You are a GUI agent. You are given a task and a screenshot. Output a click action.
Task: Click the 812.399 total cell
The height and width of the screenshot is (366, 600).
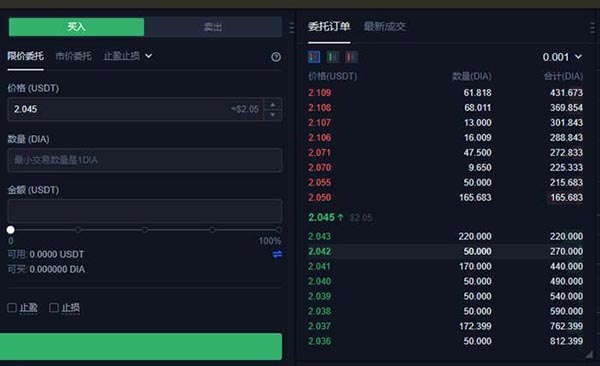566,341
